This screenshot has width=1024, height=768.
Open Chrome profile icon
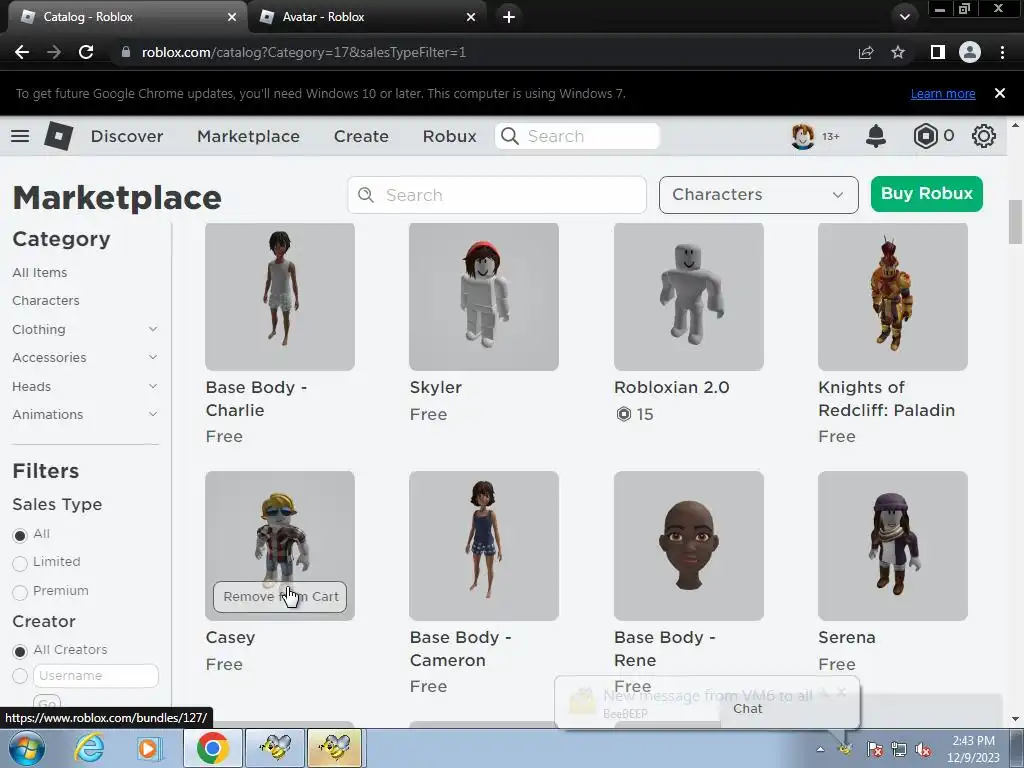pyautogui.click(x=970, y=52)
